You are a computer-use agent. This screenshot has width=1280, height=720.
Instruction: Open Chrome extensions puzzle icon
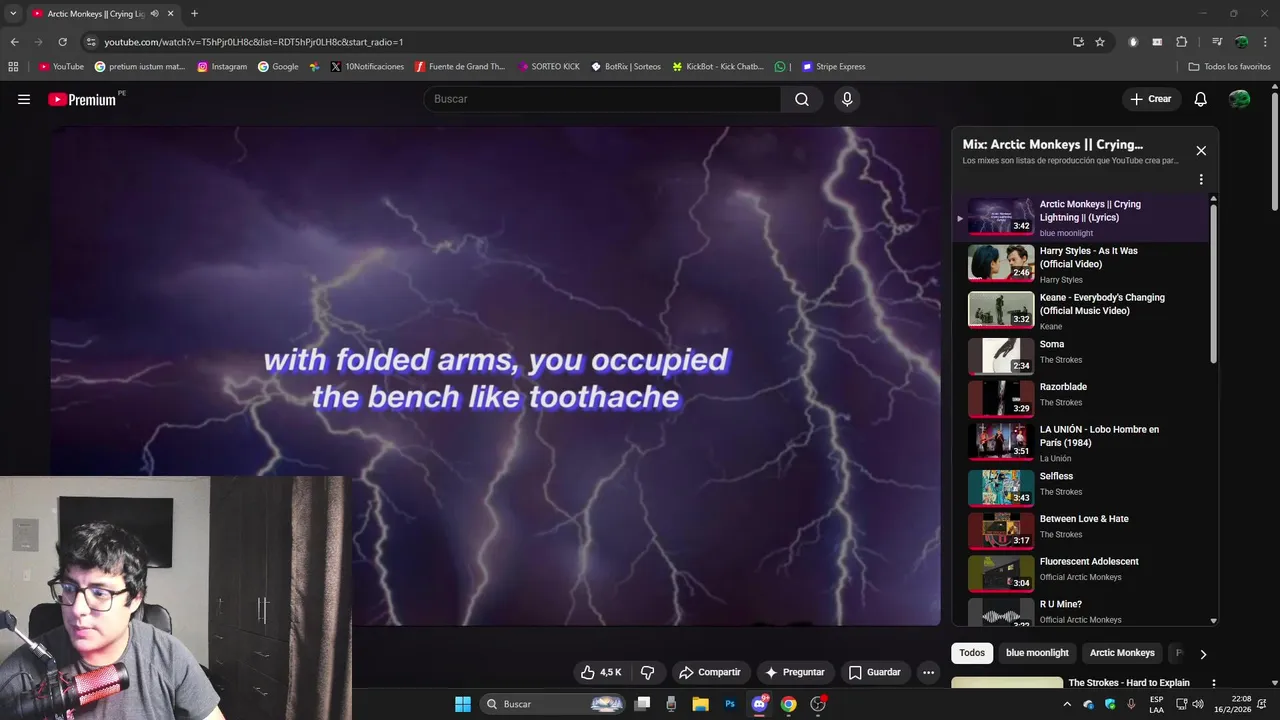tap(1181, 42)
